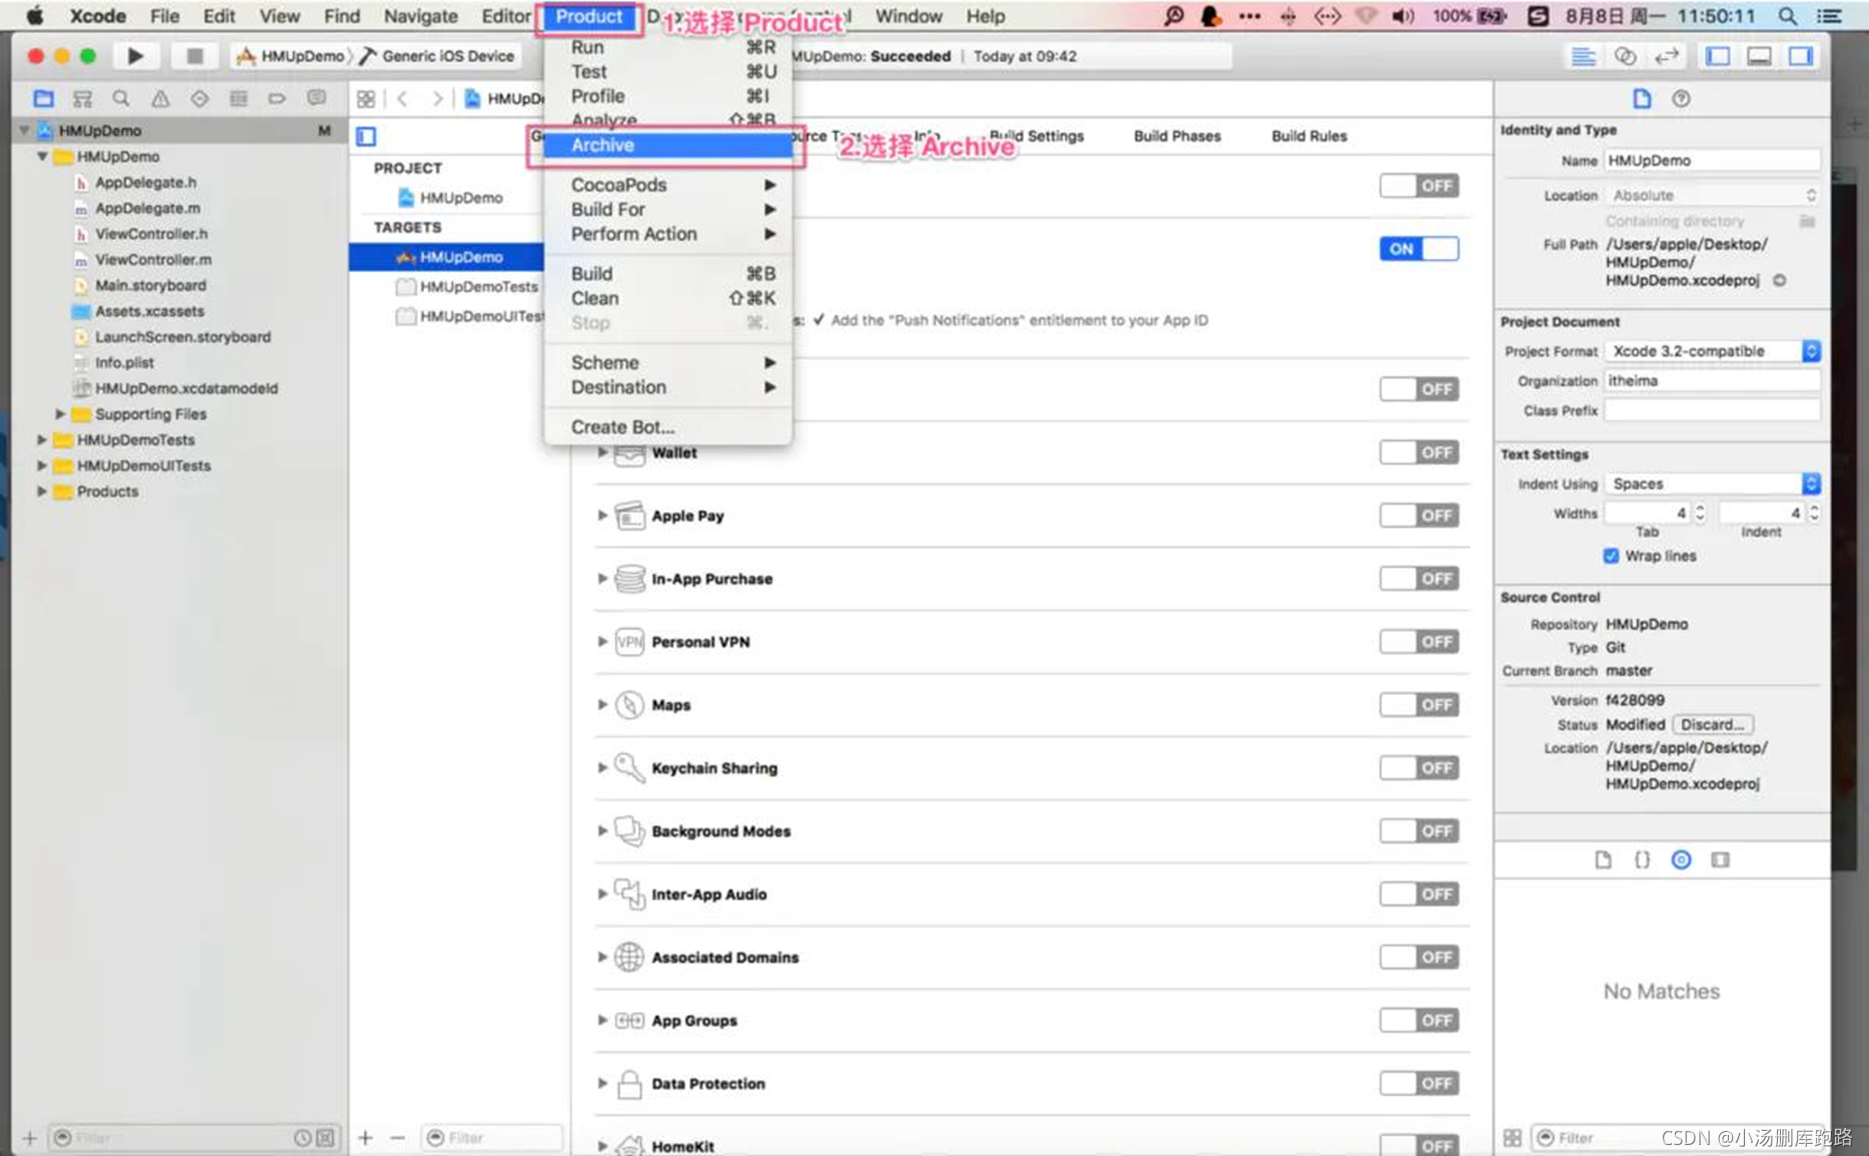Screen dimensions: 1869x1156
Task: Go back with the jump bar arrow
Action: tap(402, 98)
